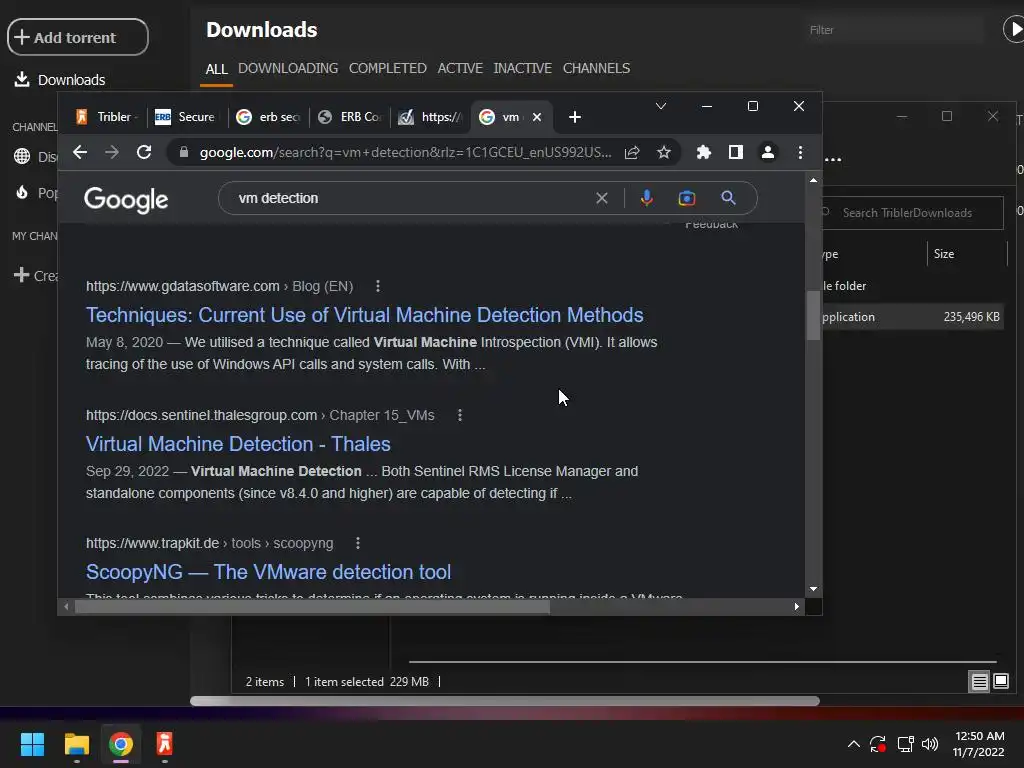The image size is (1024, 768).
Task: Click the Tribler horizontal scrollbar
Action: (505, 701)
